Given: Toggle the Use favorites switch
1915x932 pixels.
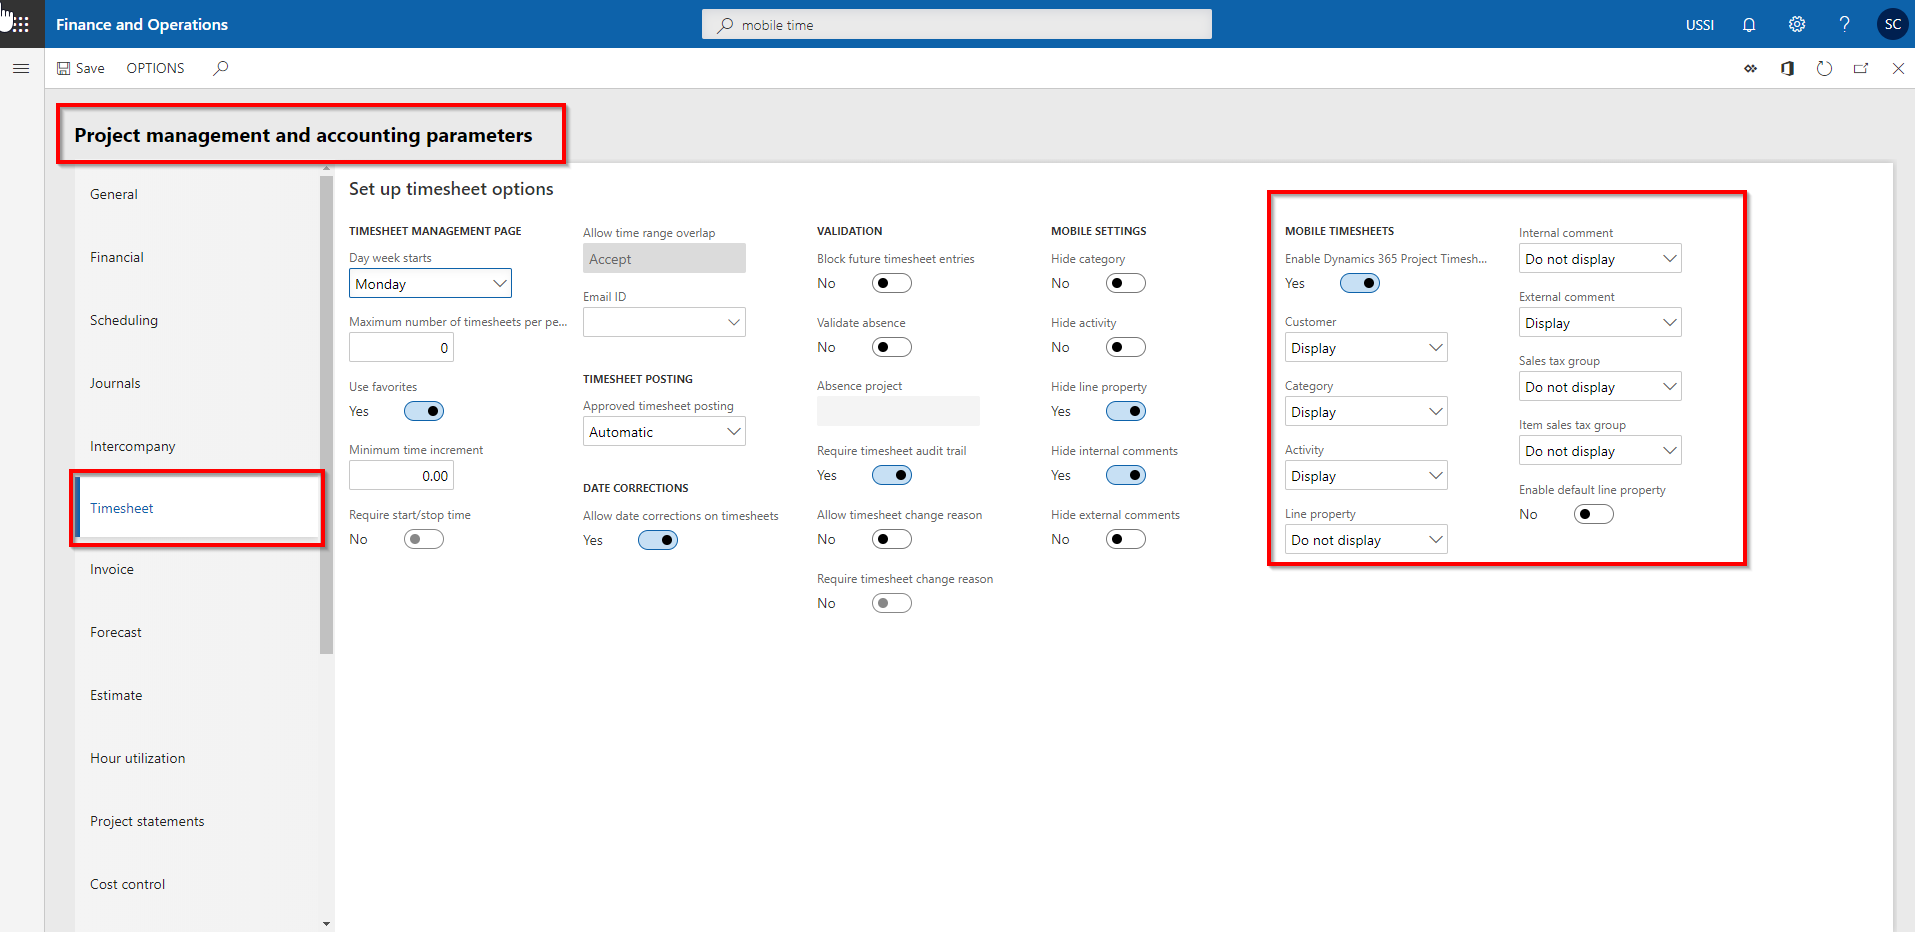Looking at the screenshot, I should coord(423,411).
